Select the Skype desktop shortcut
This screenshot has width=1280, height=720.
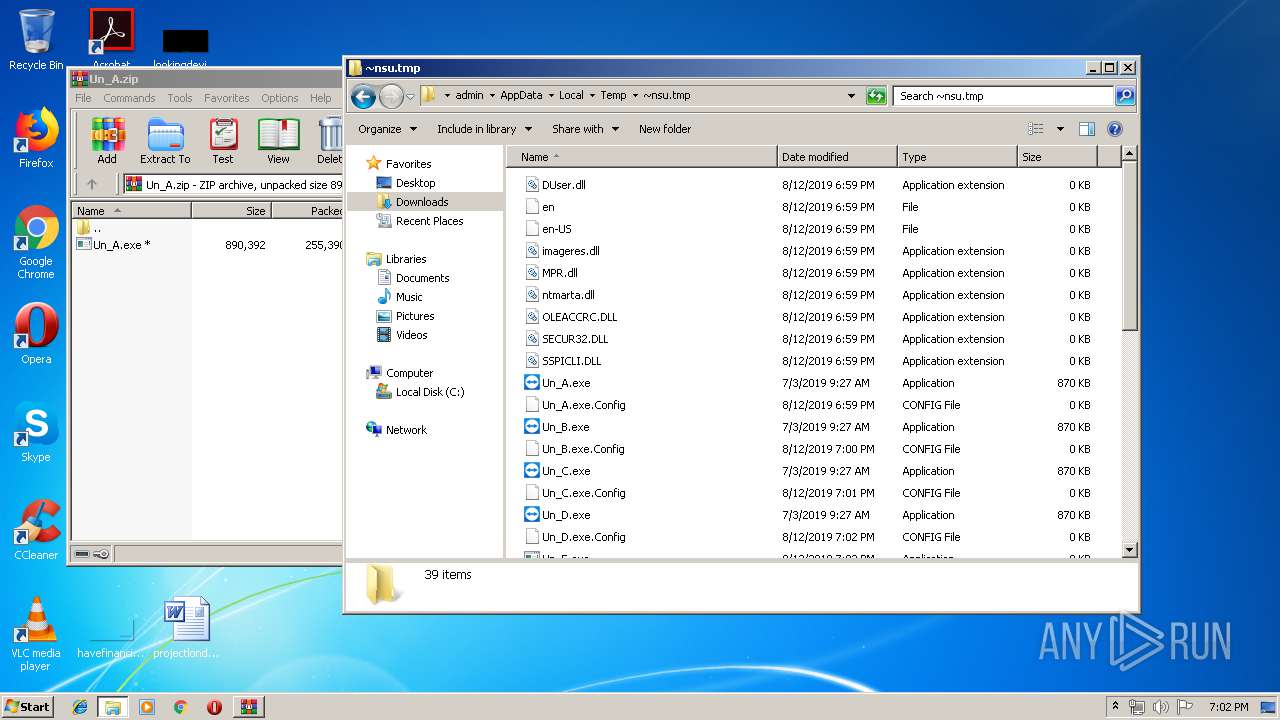pyautogui.click(x=36, y=433)
